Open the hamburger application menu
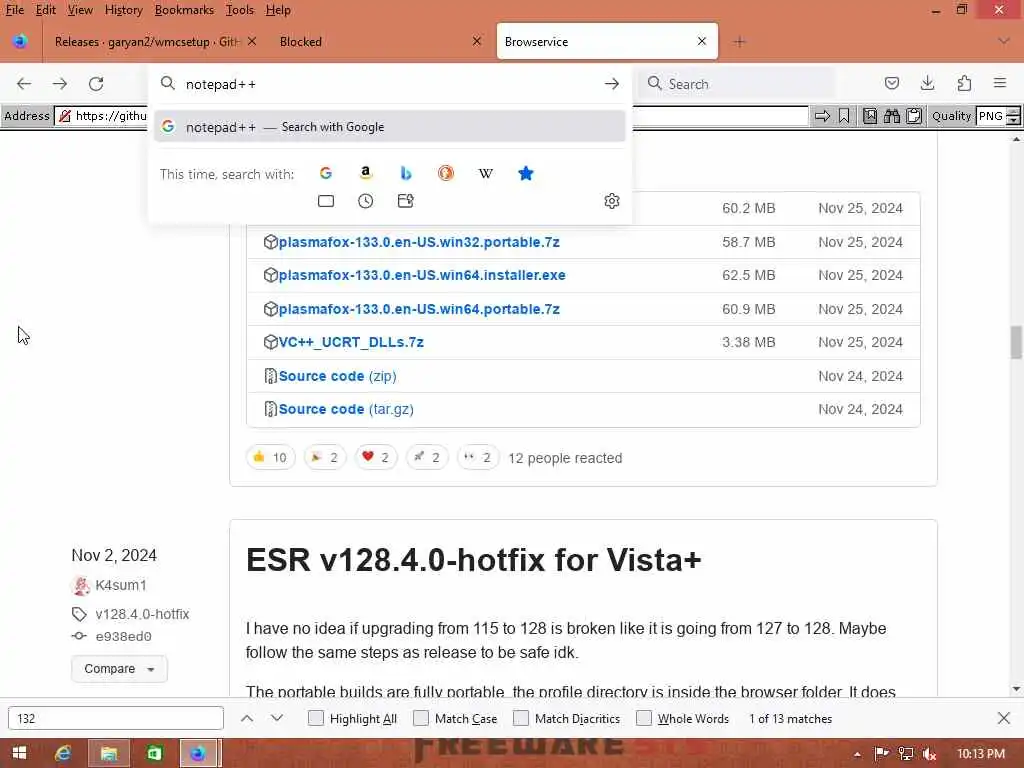 [x=1000, y=83]
